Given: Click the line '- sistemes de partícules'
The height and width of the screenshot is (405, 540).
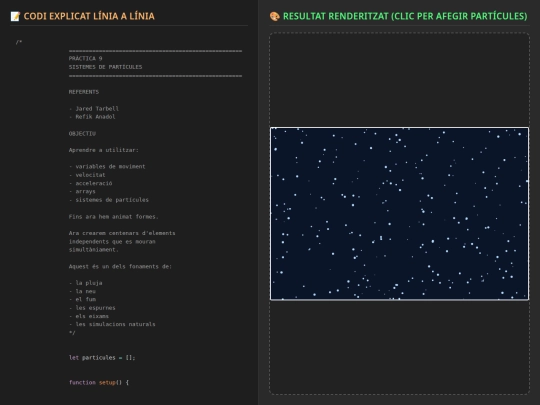Looking at the screenshot, I should coord(109,200).
